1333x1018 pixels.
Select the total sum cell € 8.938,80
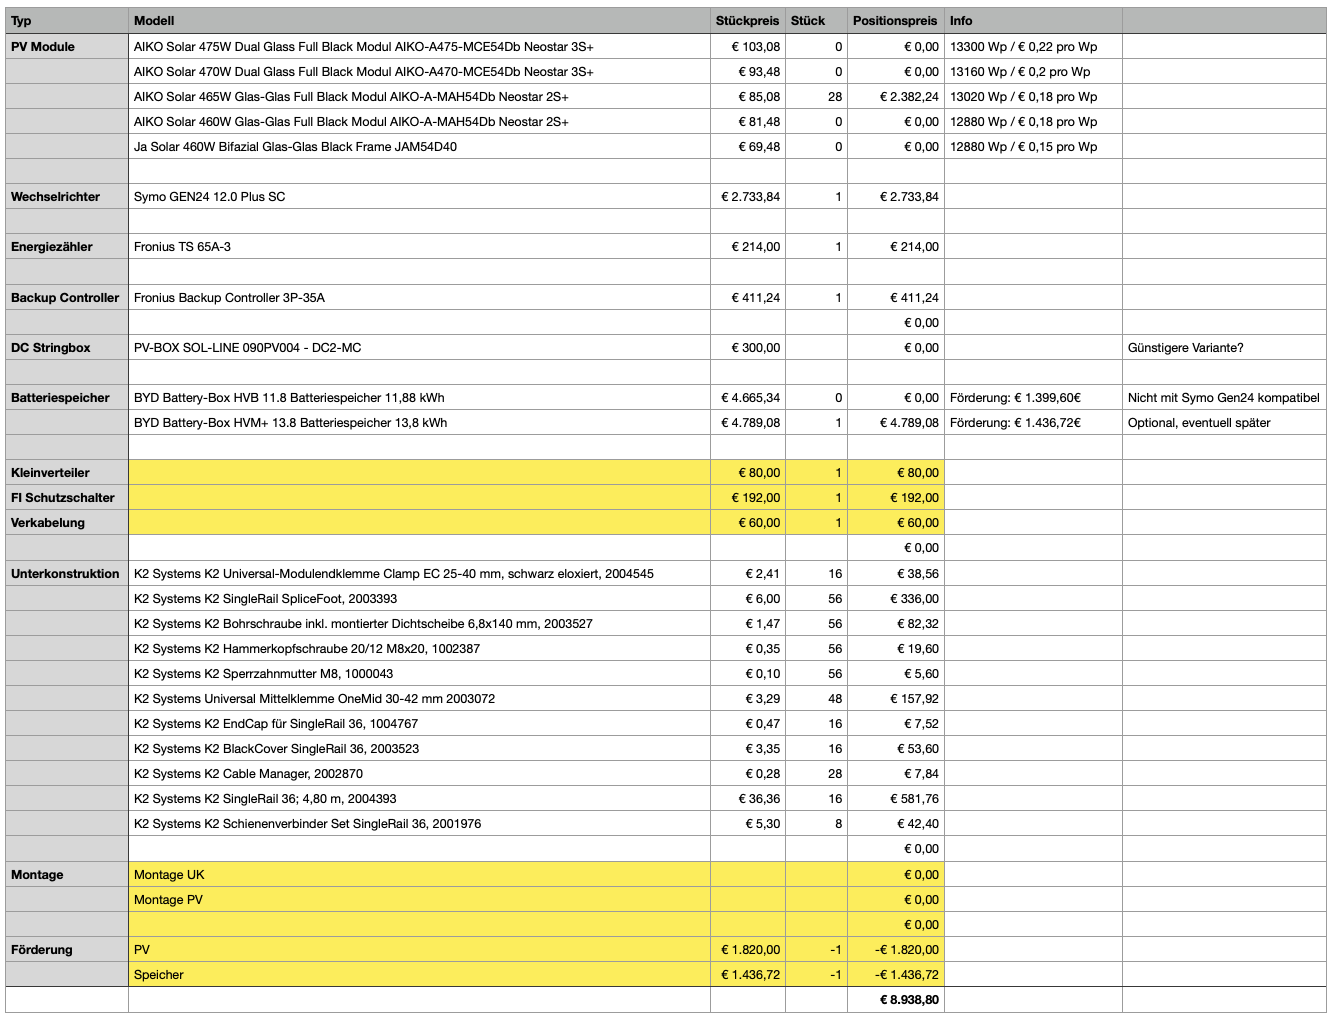point(895,1000)
